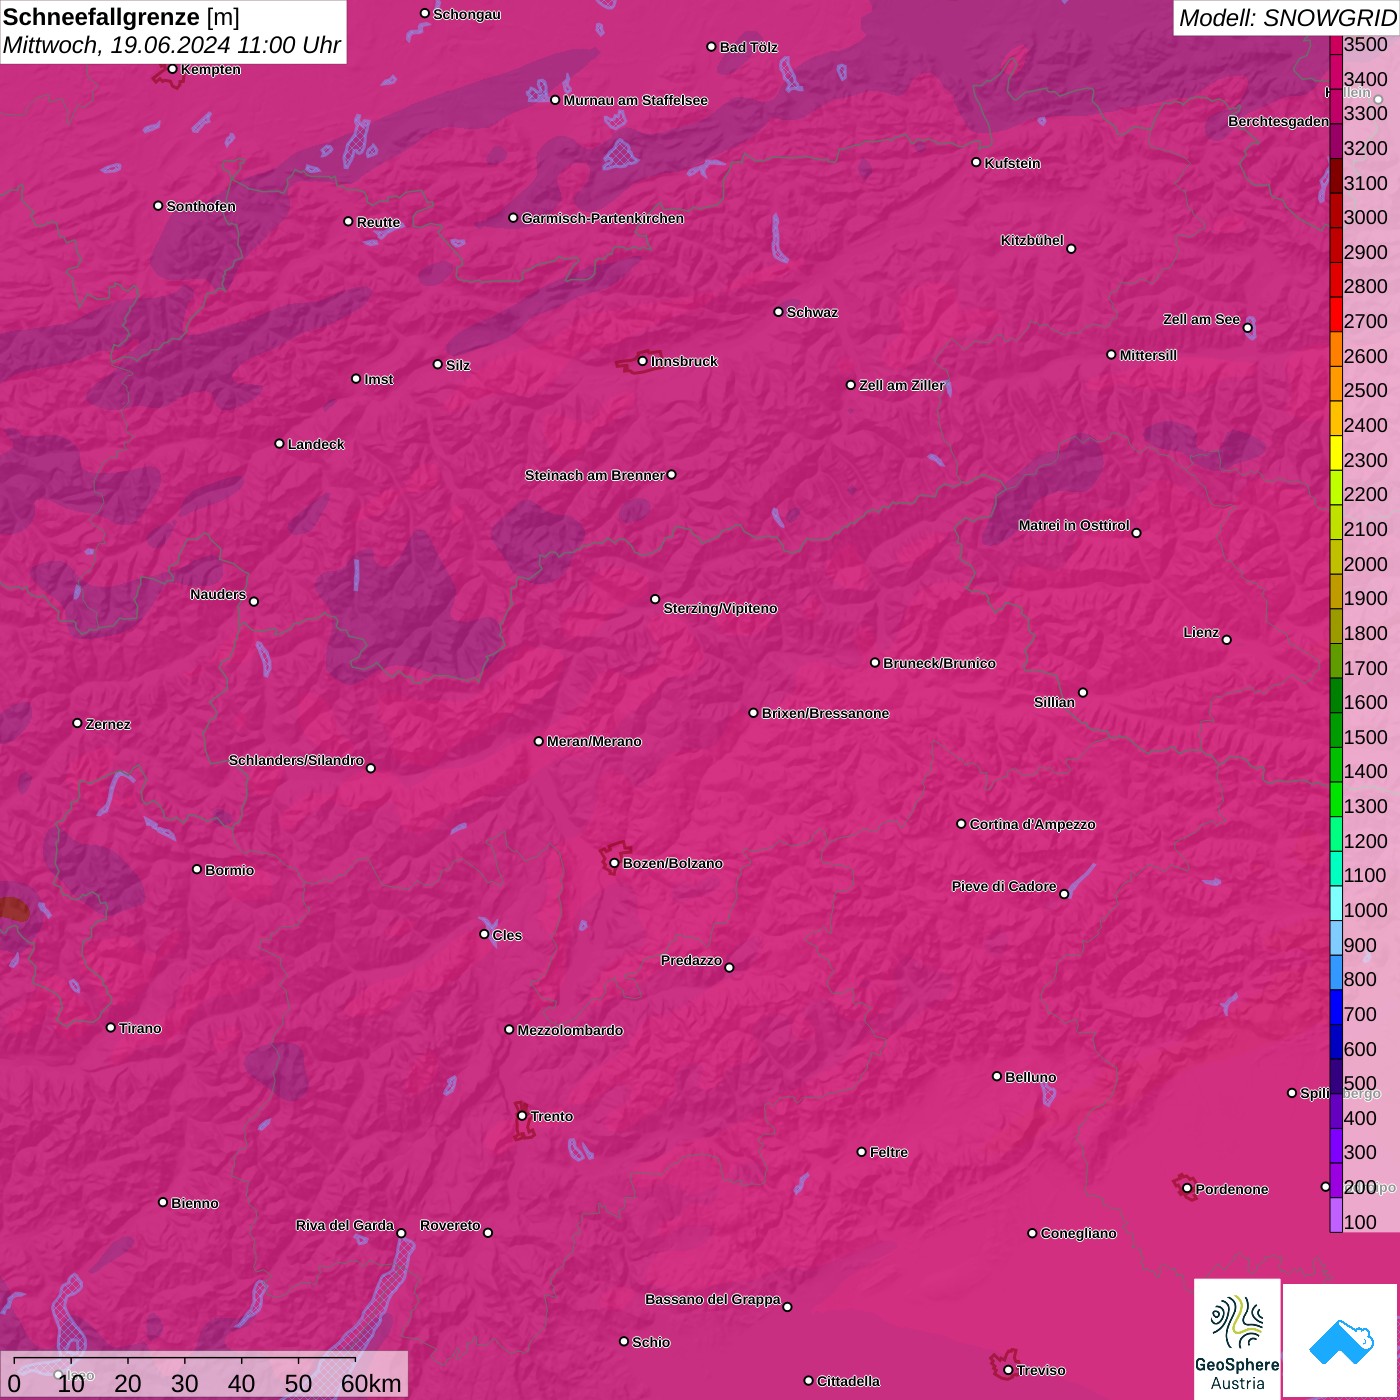Click the Lienz location marker

[x=1226, y=639]
